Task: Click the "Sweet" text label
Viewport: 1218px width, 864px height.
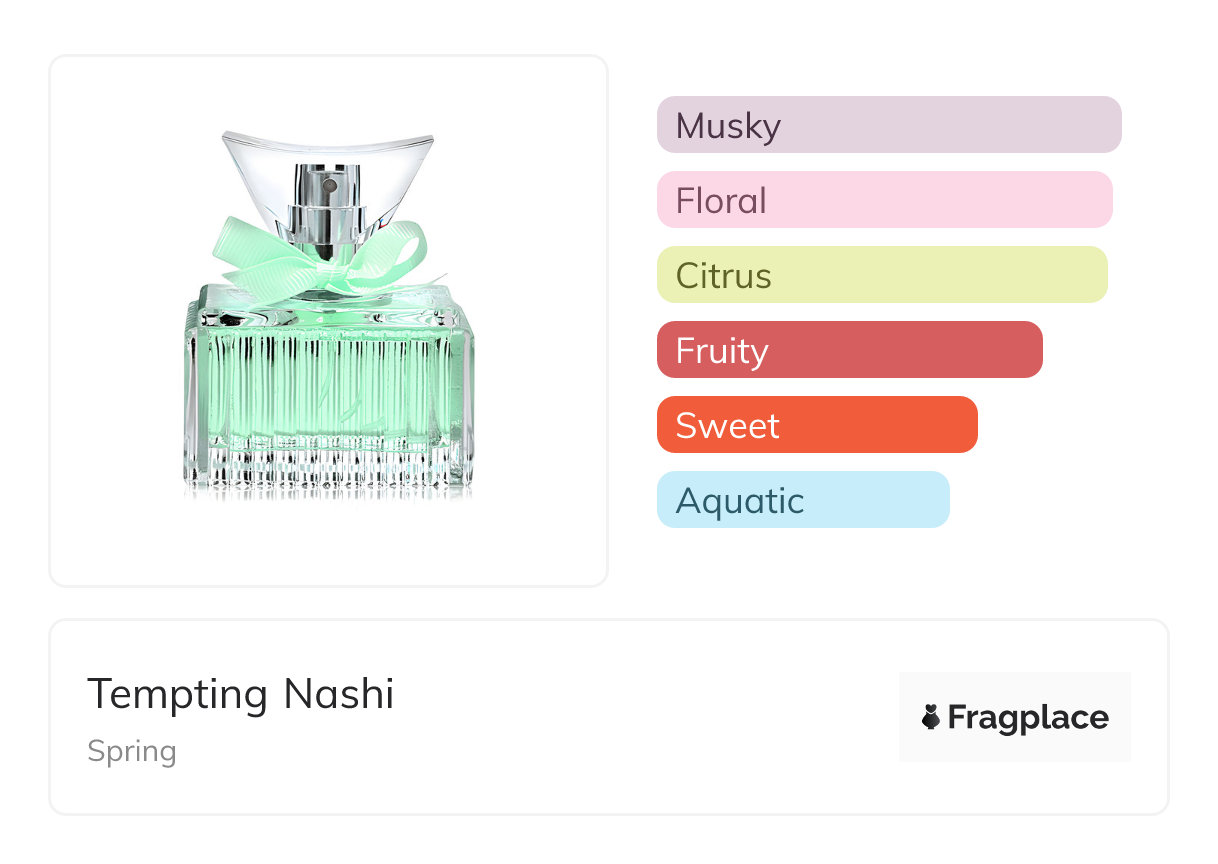Action: [727, 426]
